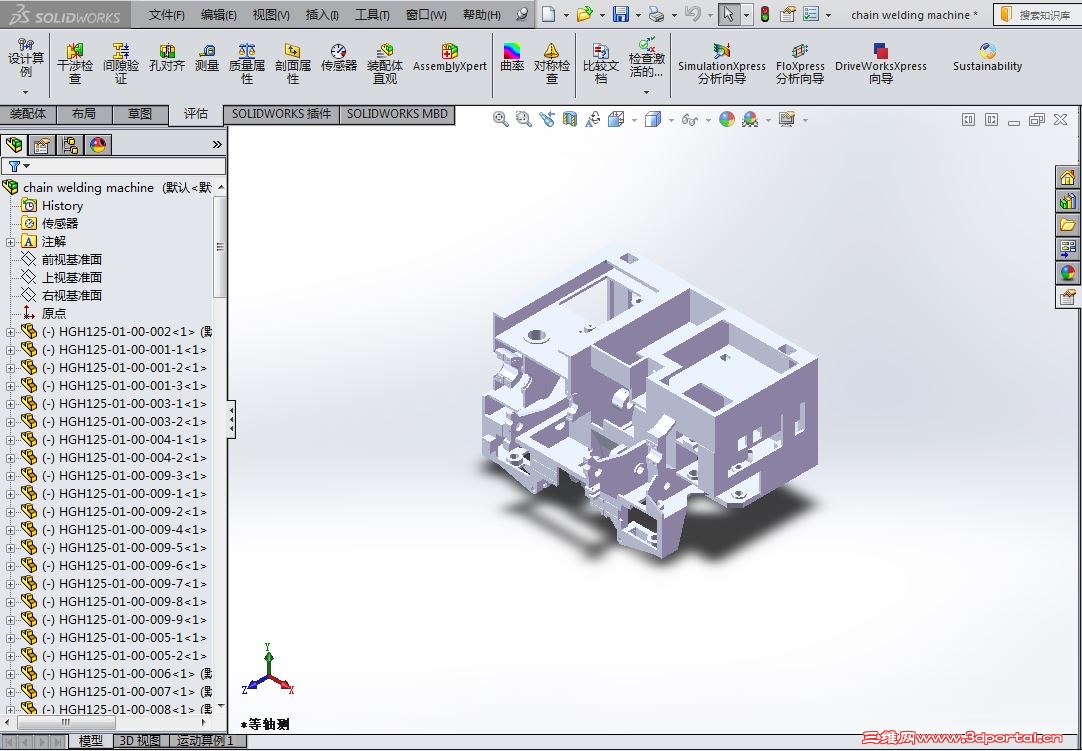Open the PropertyManager tab icon

coord(41,145)
